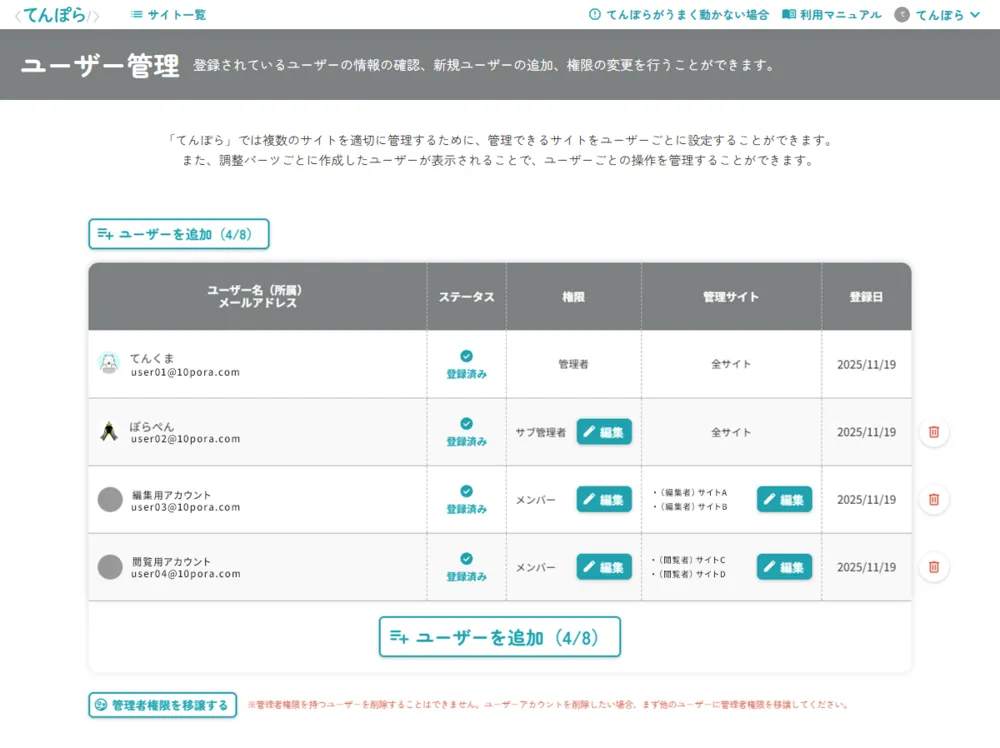Edit managed sites サイトA and サイトB
This screenshot has height=748, width=1000.
[x=784, y=499]
